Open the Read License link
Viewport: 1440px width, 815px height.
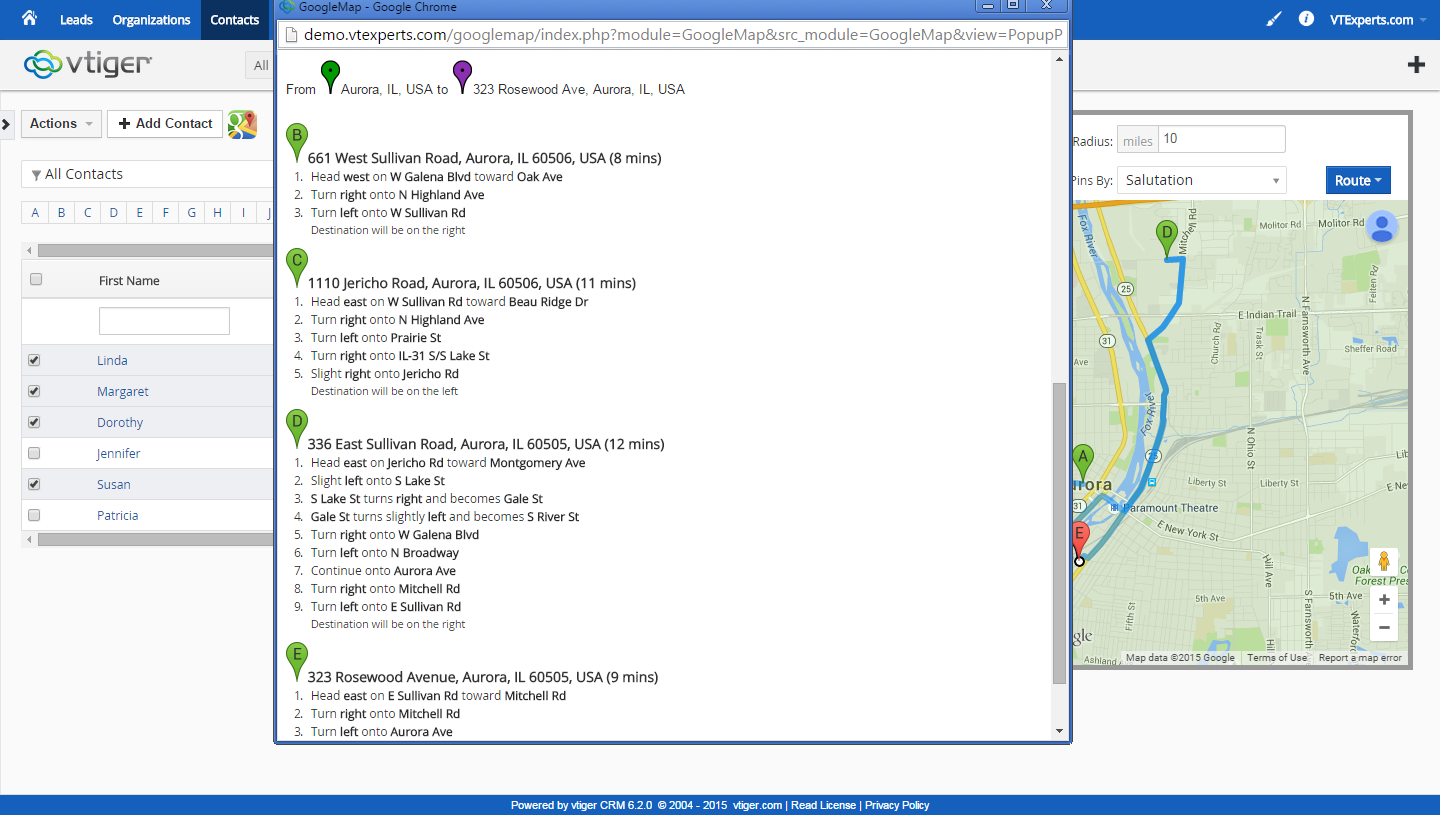click(x=823, y=805)
